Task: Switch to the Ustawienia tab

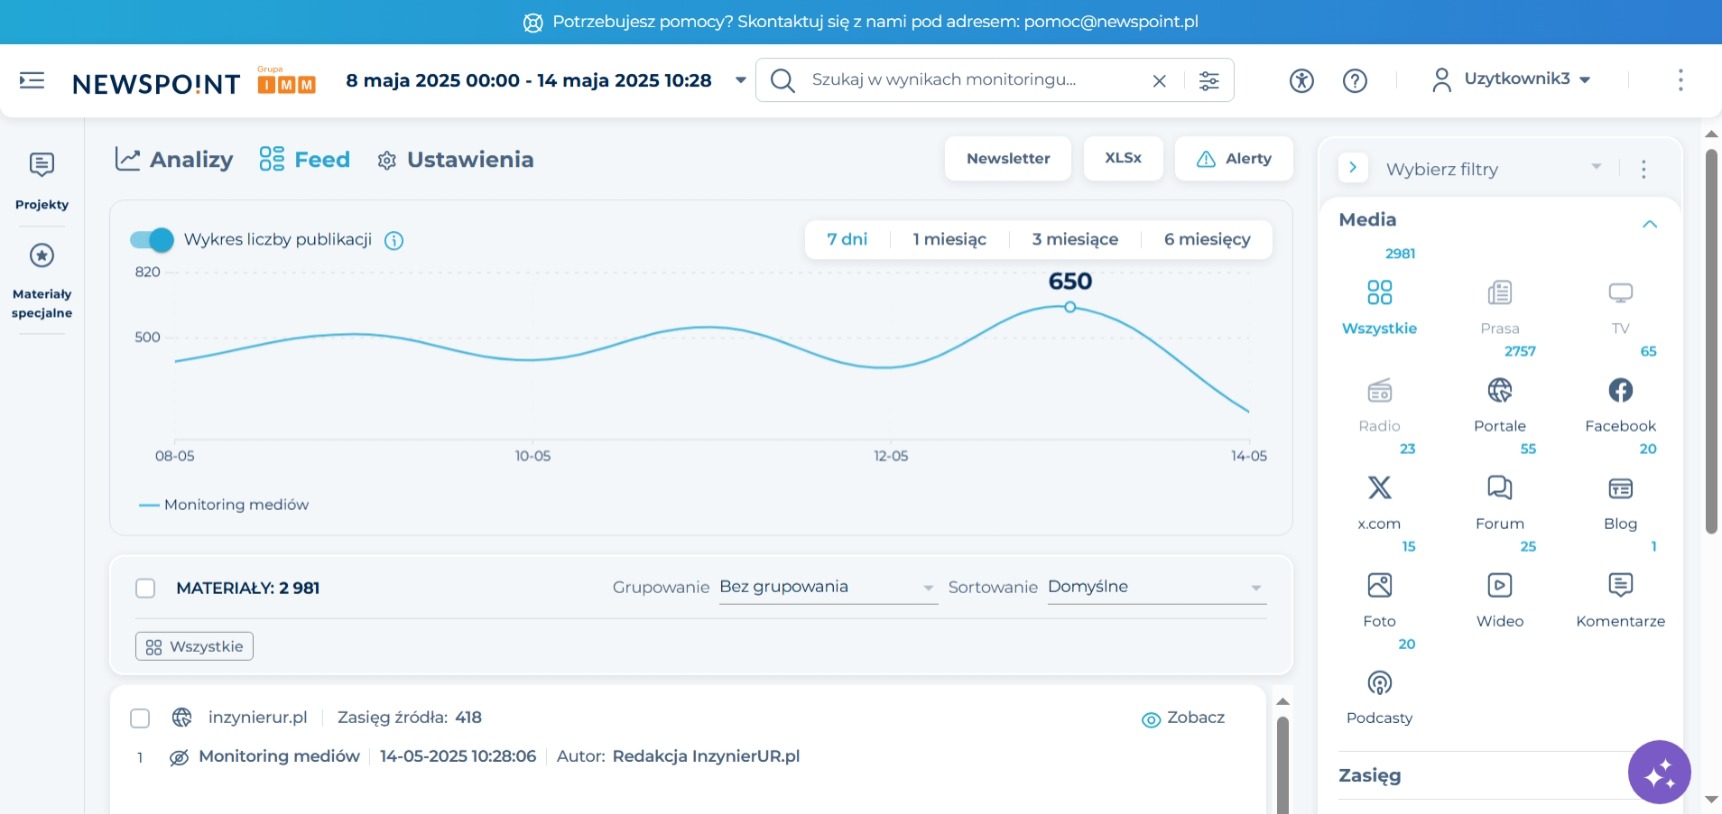Action: [455, 159]
